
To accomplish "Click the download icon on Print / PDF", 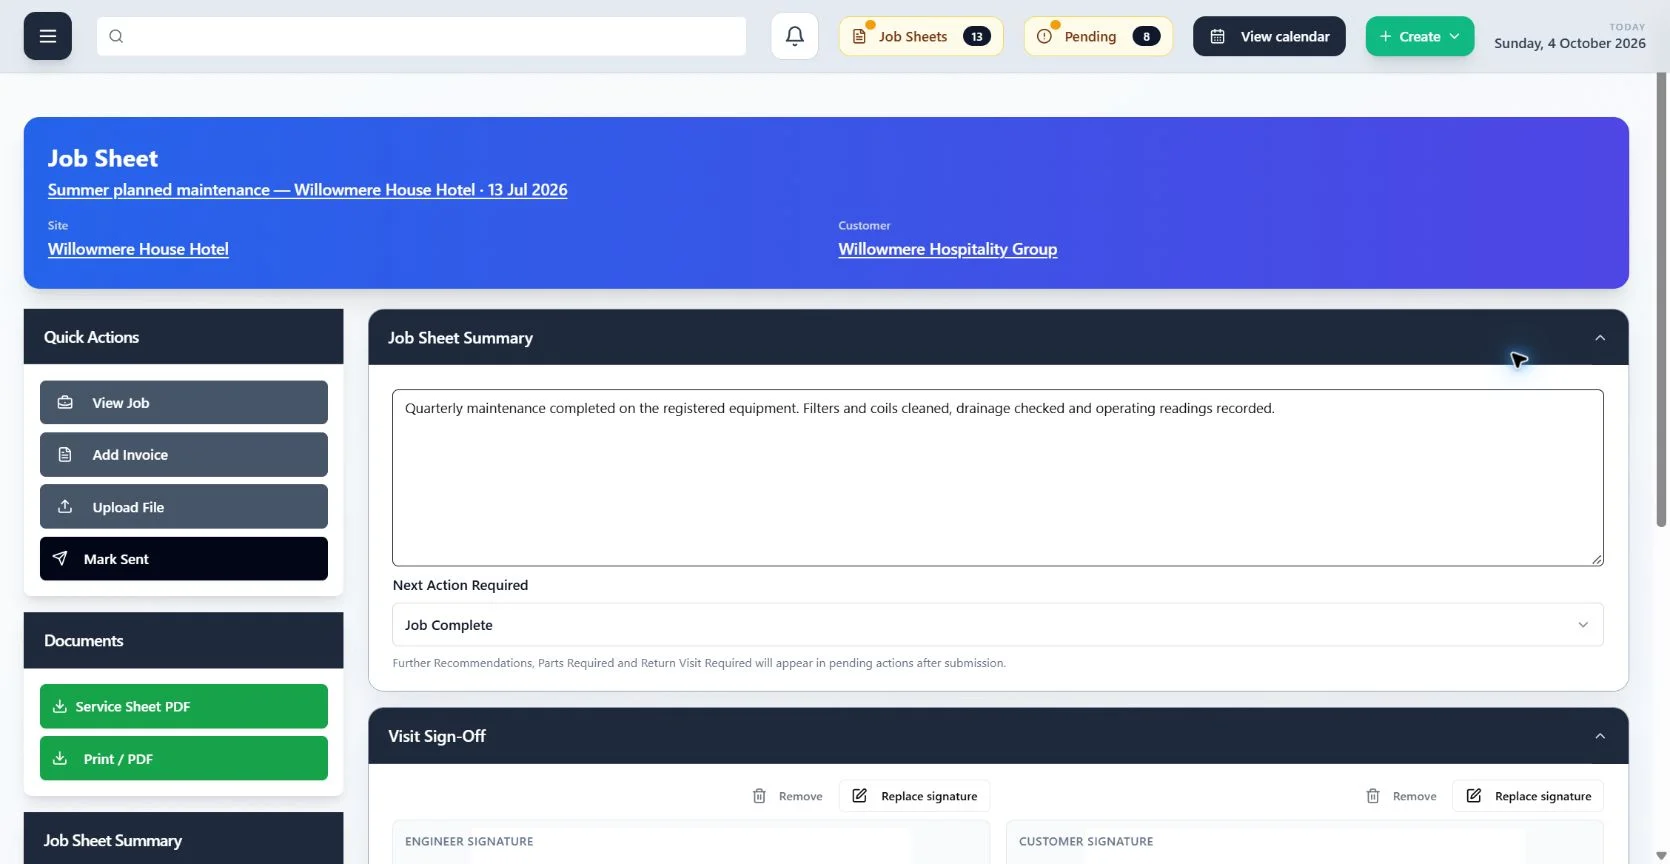I will pyautogui.click(x=60, y=759).
